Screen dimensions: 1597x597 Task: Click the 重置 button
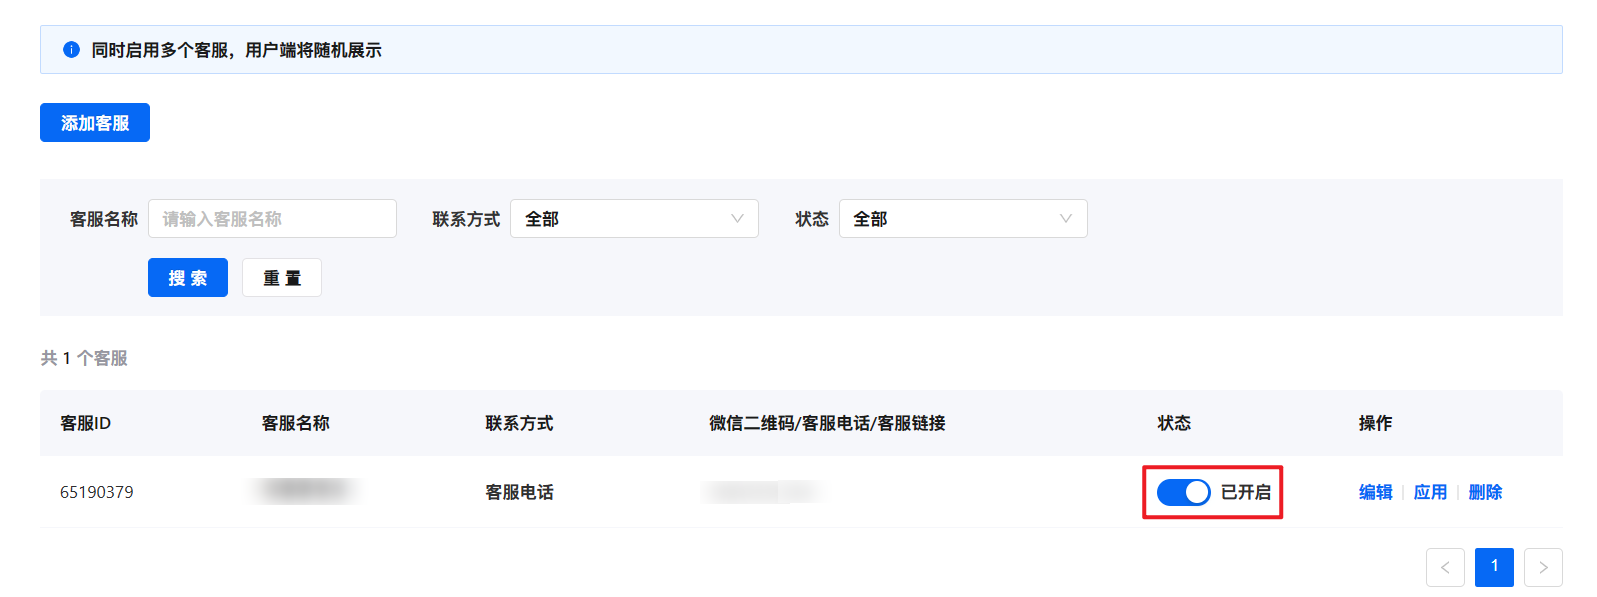pyautogui.click(x=282, y=278)
